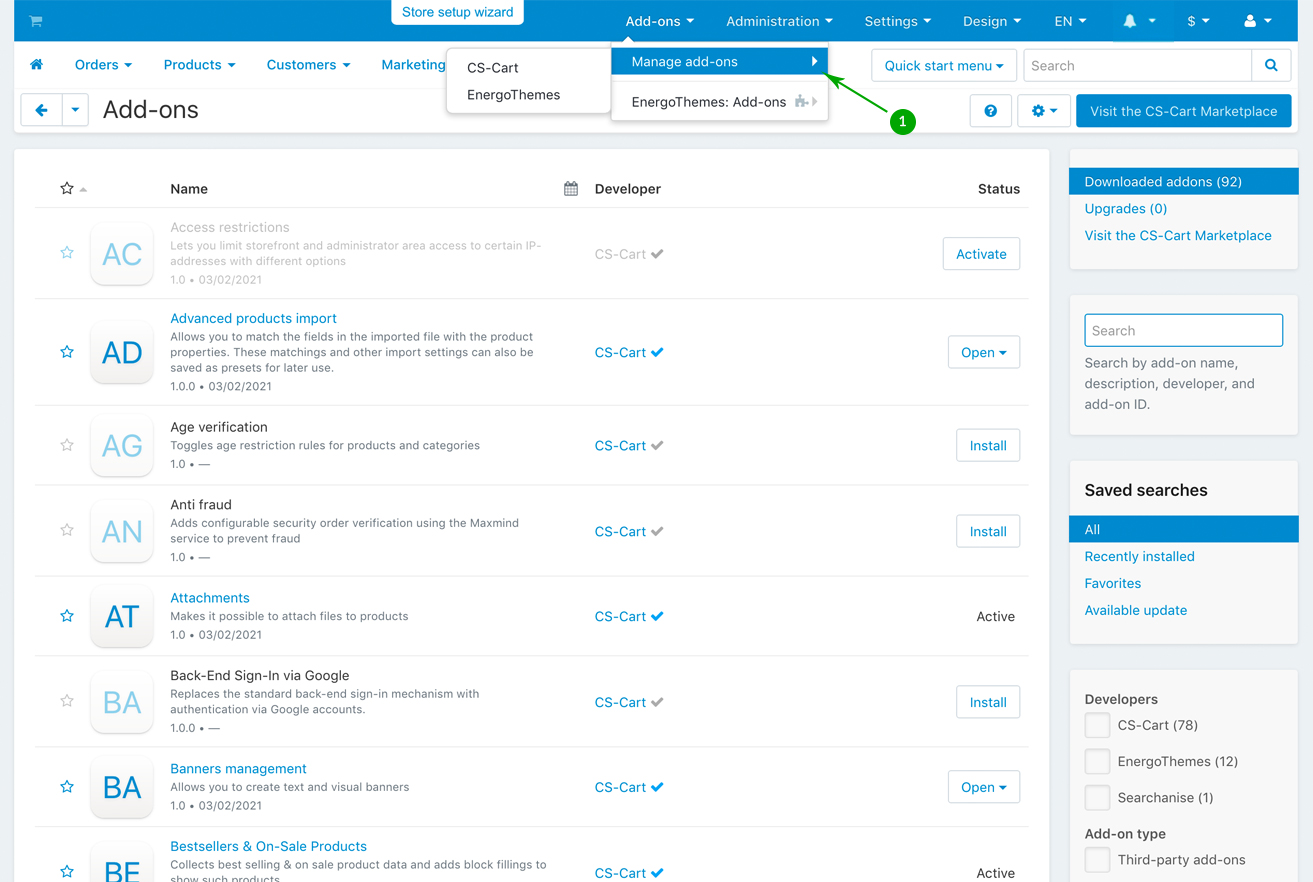This screenshot has height=882, width=1313.
Task: Install the Age verification add-on
Action: (x=987, y=446)
